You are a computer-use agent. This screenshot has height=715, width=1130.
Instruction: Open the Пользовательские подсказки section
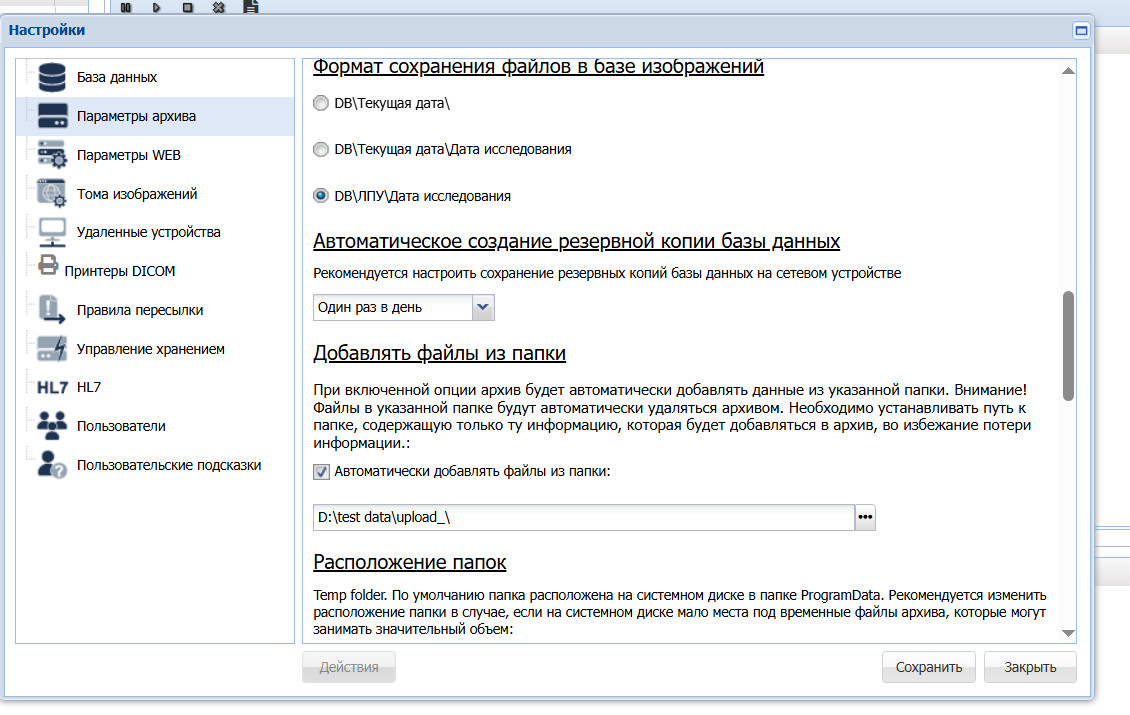pyautogui.click(x=169, y=465)
